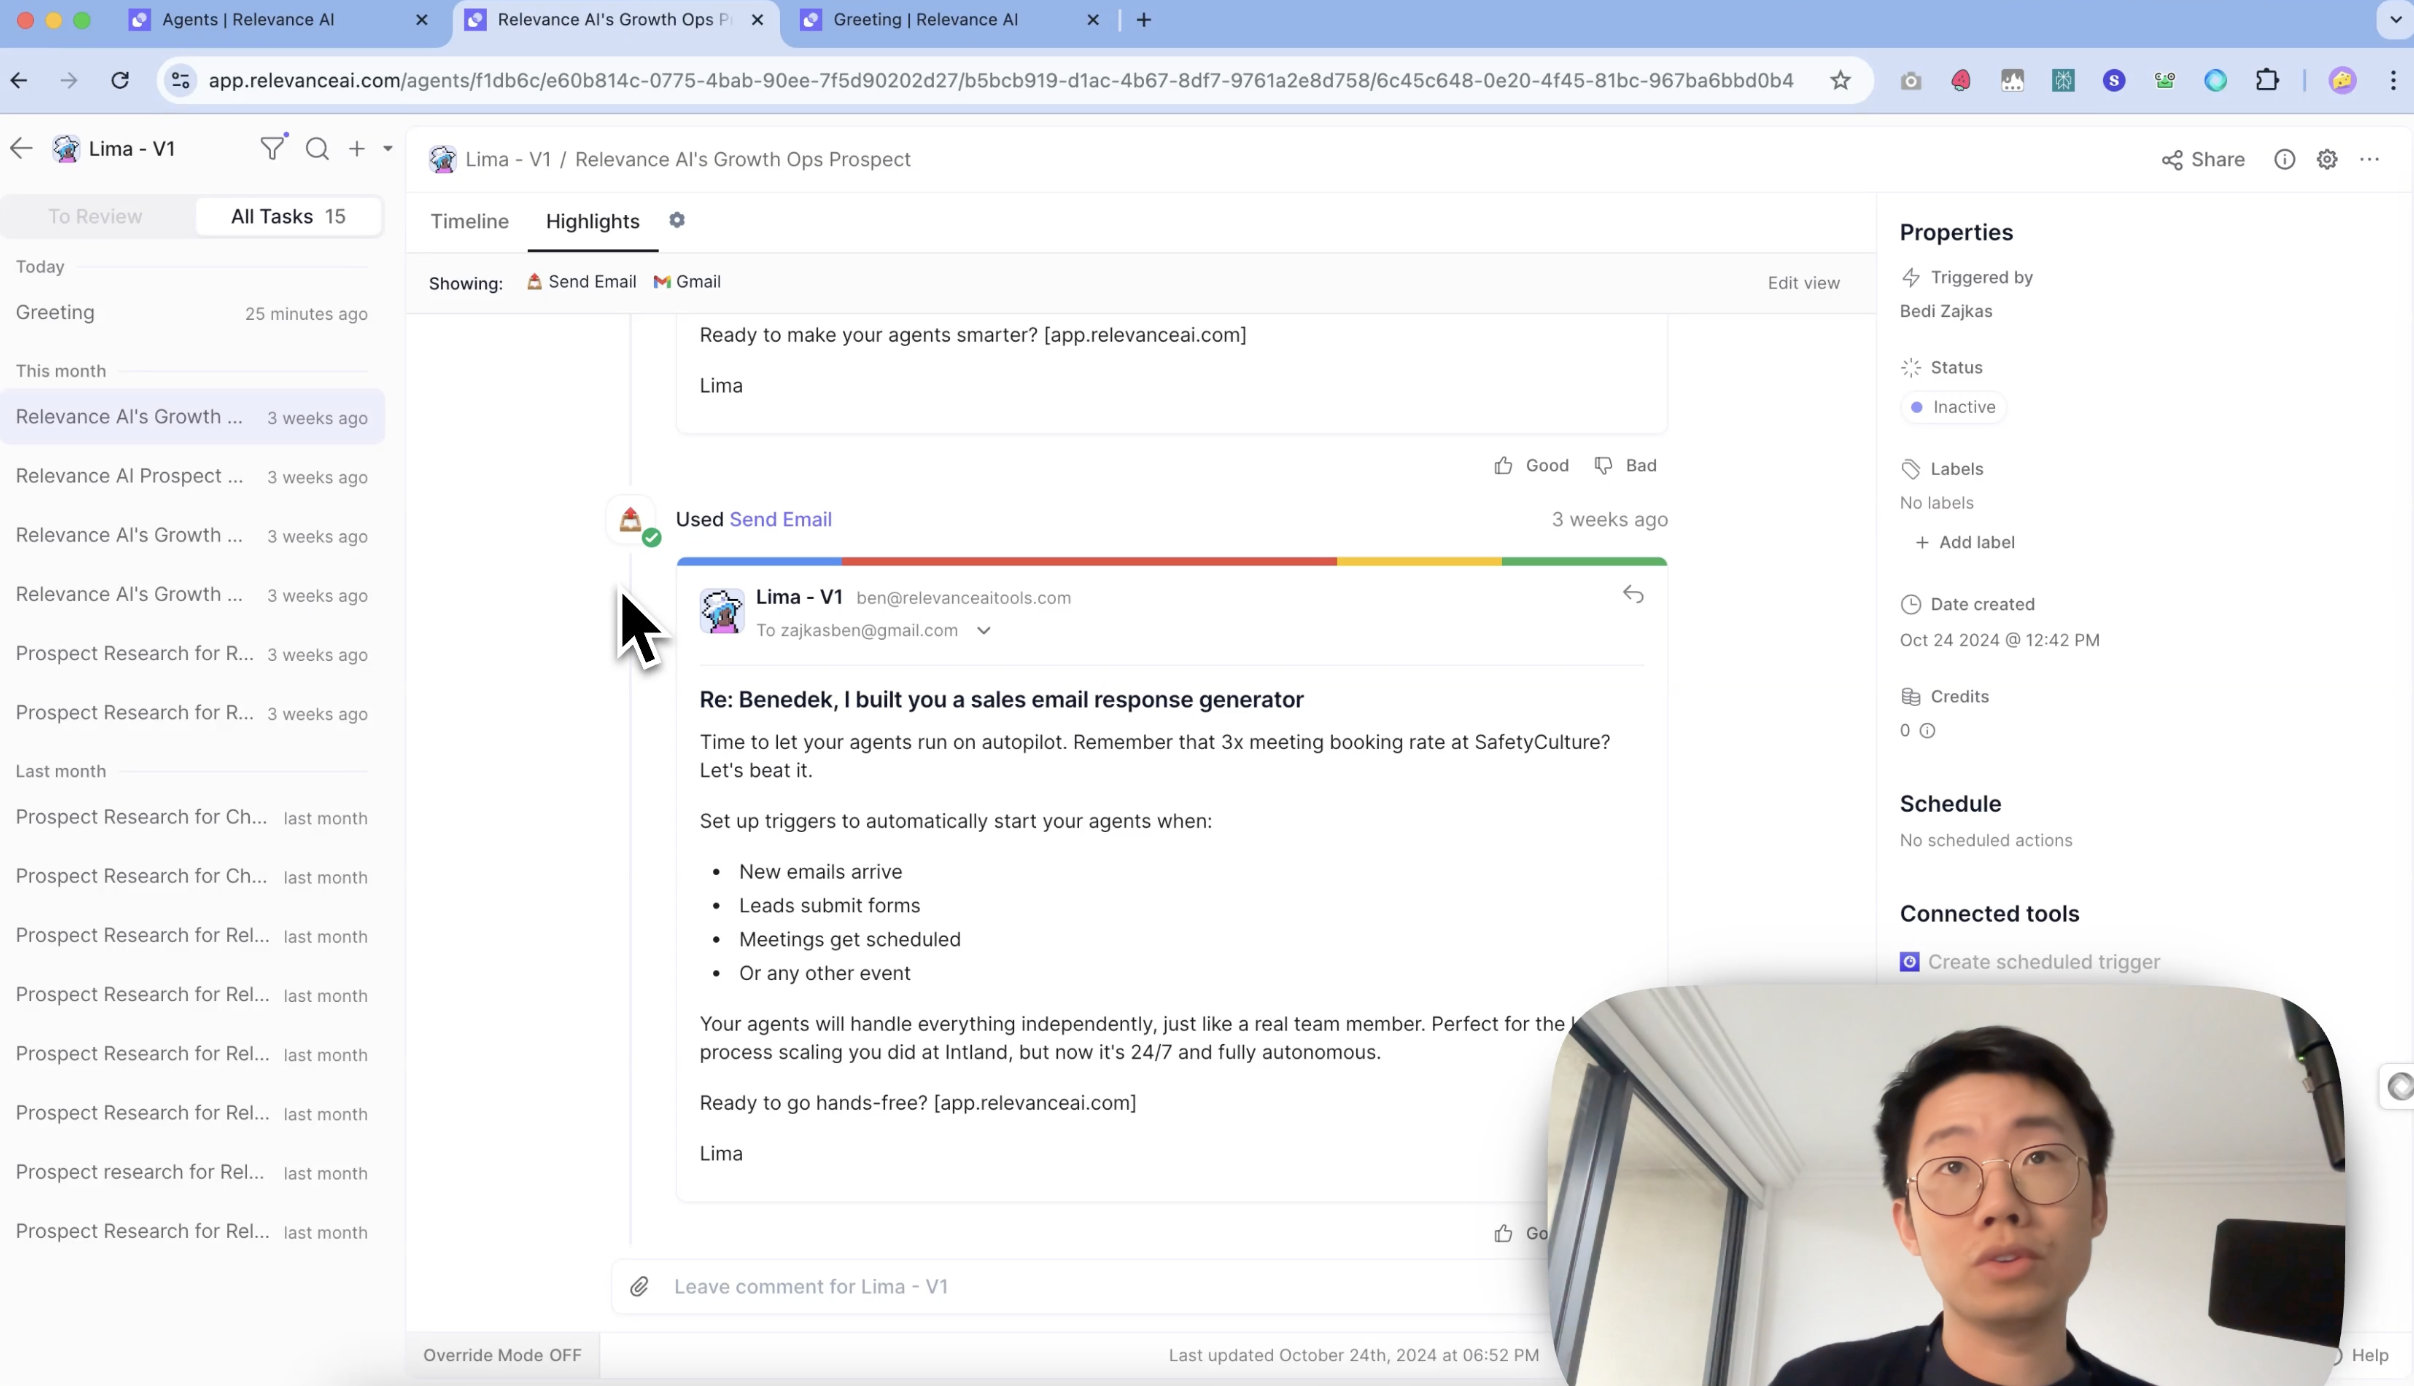This screenshot has height=1386, width=2414.
Task: Attach a file with paperclip icon
Action: 639,1286
